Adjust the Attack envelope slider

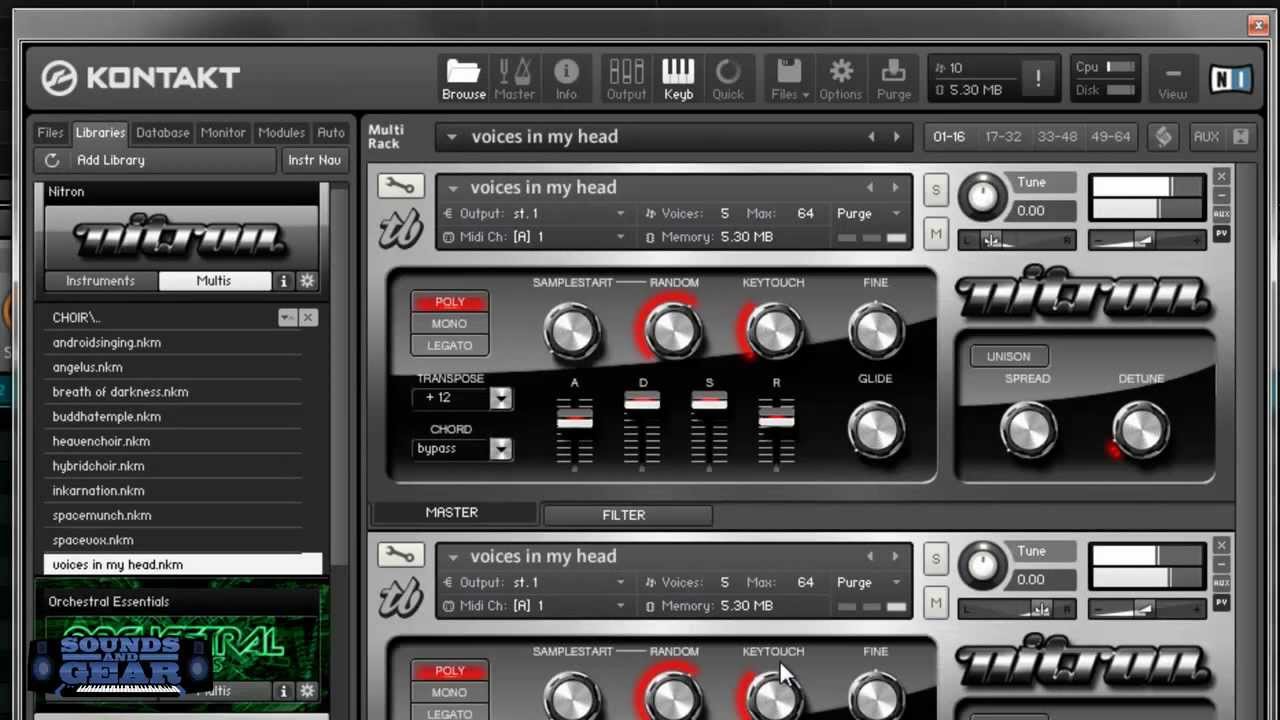pyautogui.click(x=574, y=420)
